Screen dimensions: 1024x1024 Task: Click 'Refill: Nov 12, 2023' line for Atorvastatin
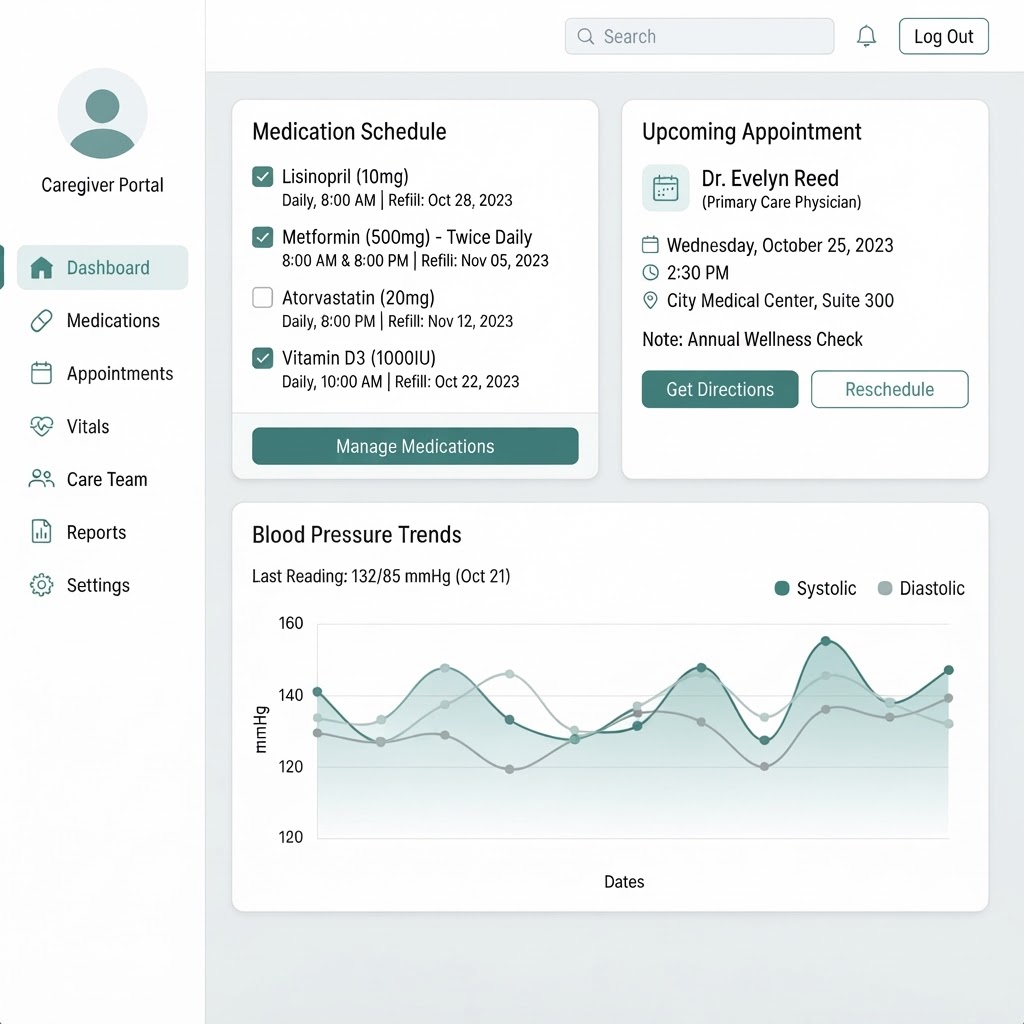click(x=451, y=321)
